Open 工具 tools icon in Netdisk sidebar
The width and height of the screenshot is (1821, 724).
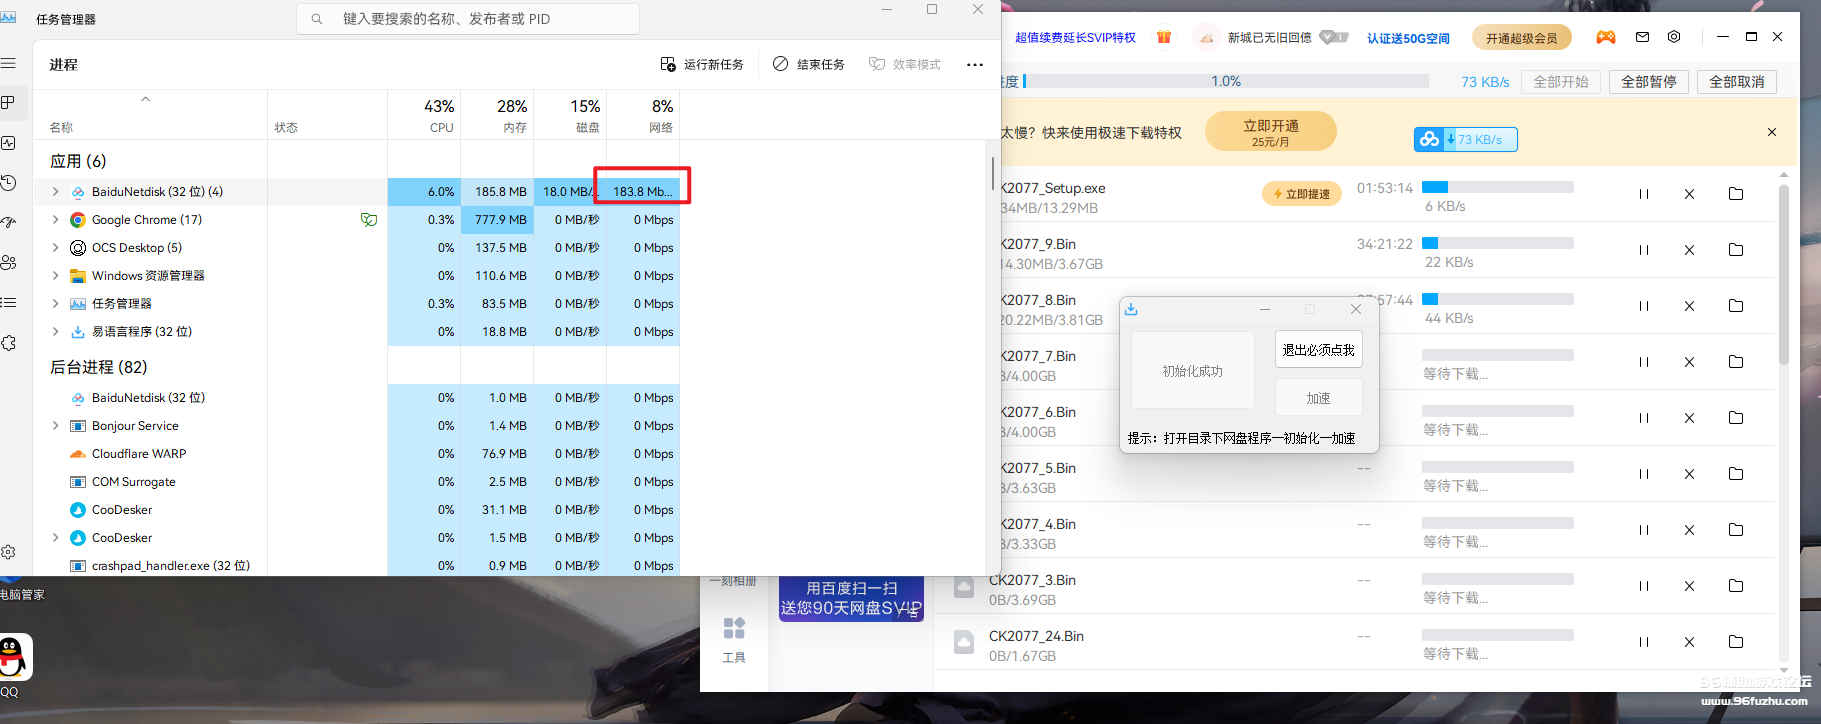click(734, 640)
